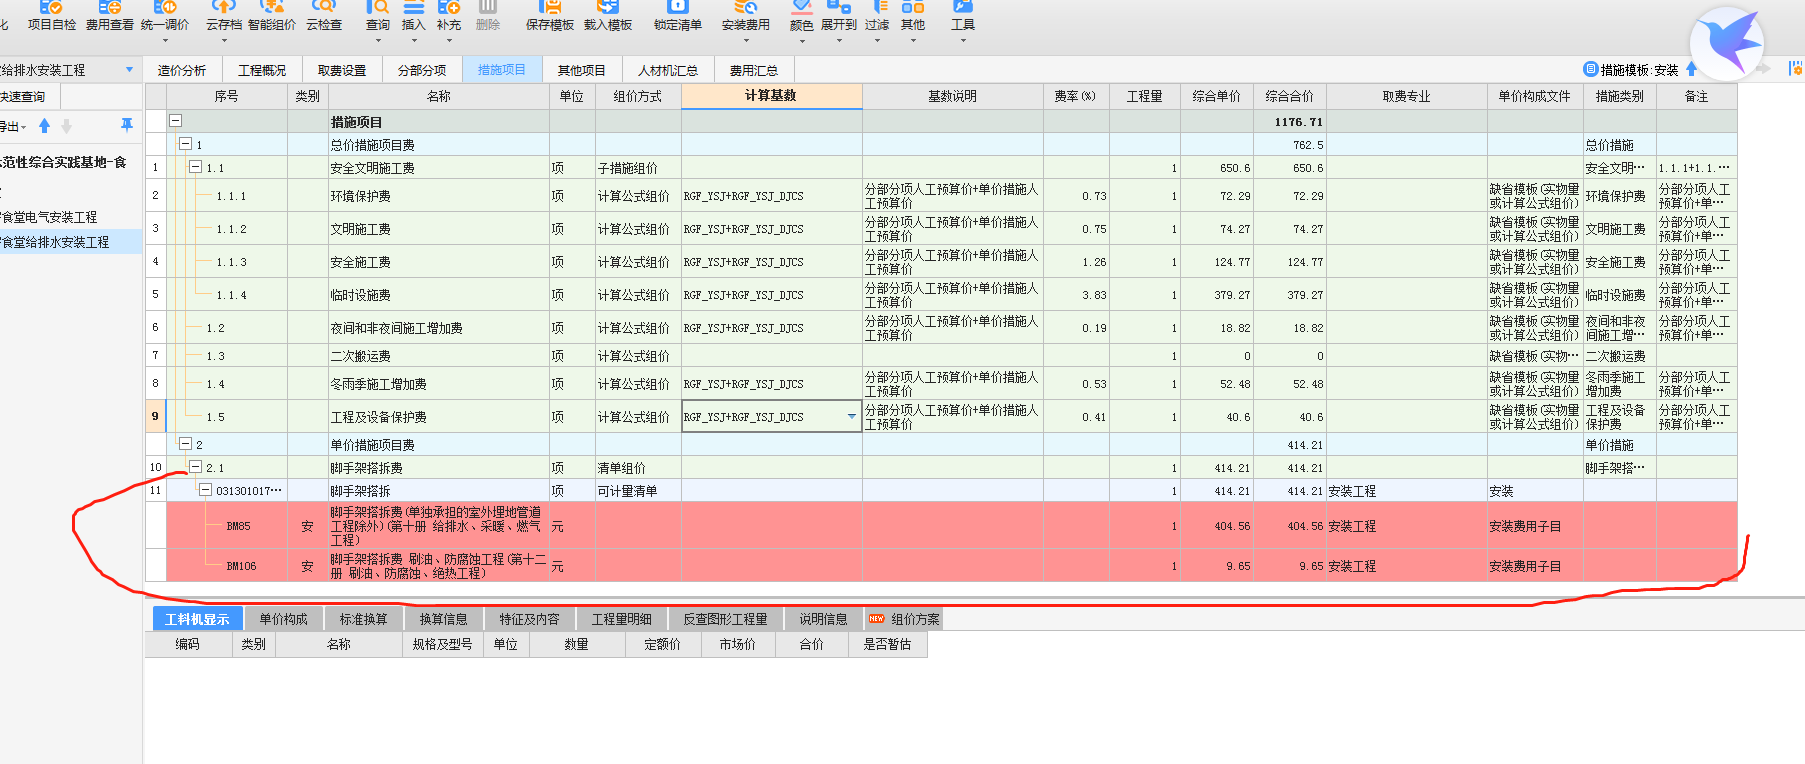
Task: Collapse node 2.1 脚手架搭拆费
Action: 196,467
